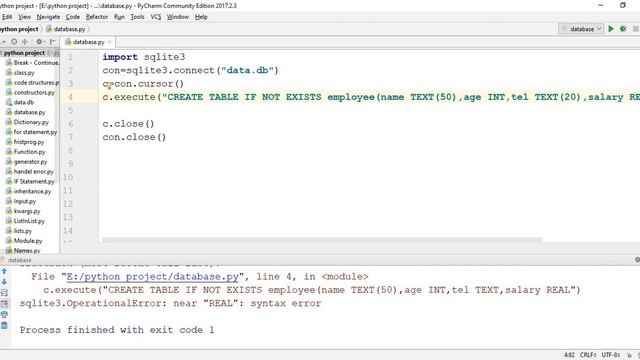640x360 pixels.
Task: Click the up-stack-trace arrow in Run panel
Action: click(4, 271)
